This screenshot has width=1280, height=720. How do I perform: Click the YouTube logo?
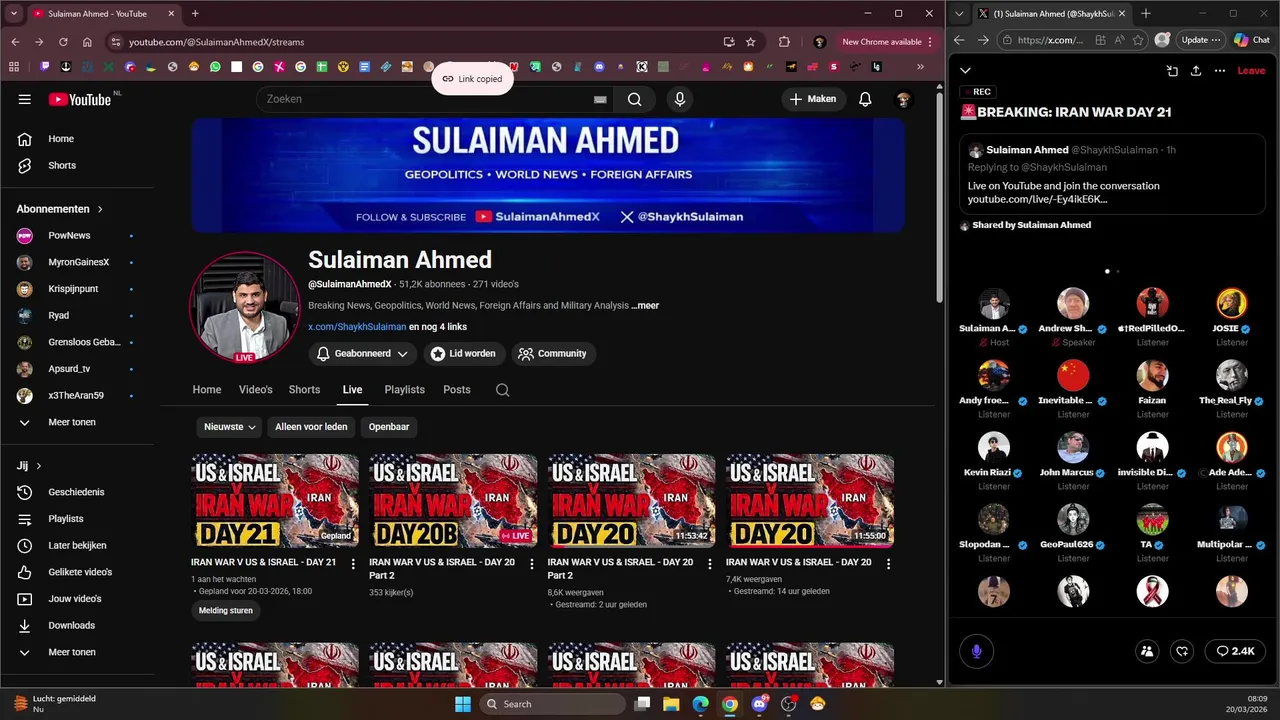79,99
